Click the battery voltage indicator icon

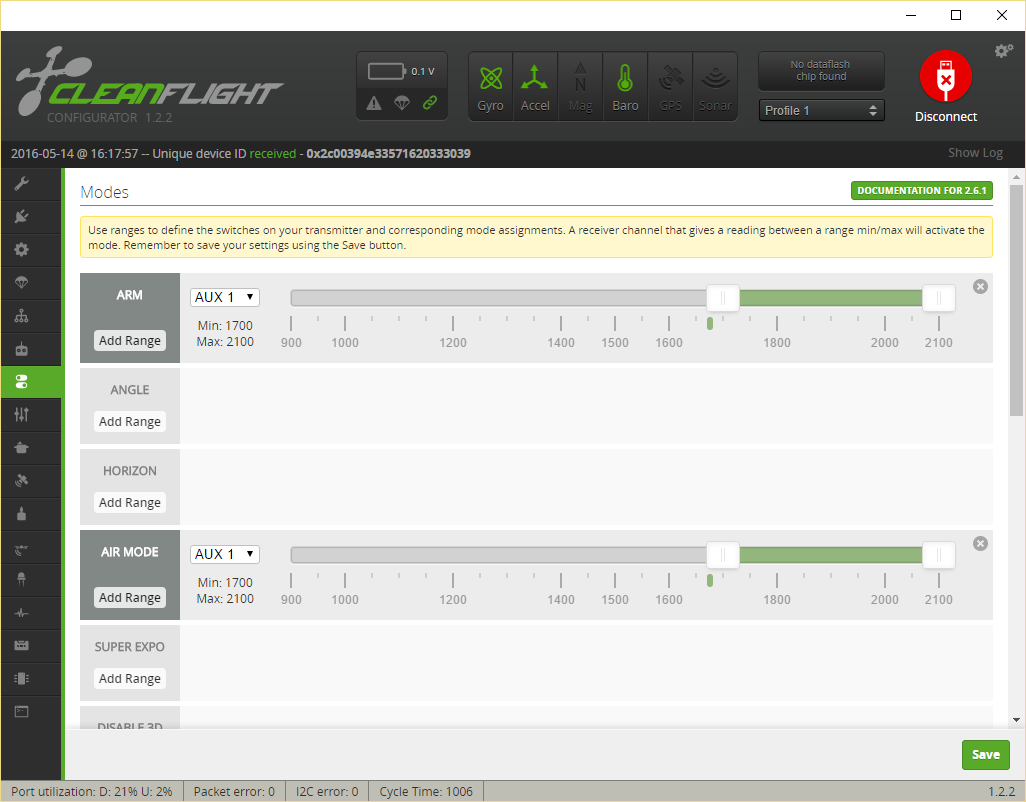coord(386,71)
